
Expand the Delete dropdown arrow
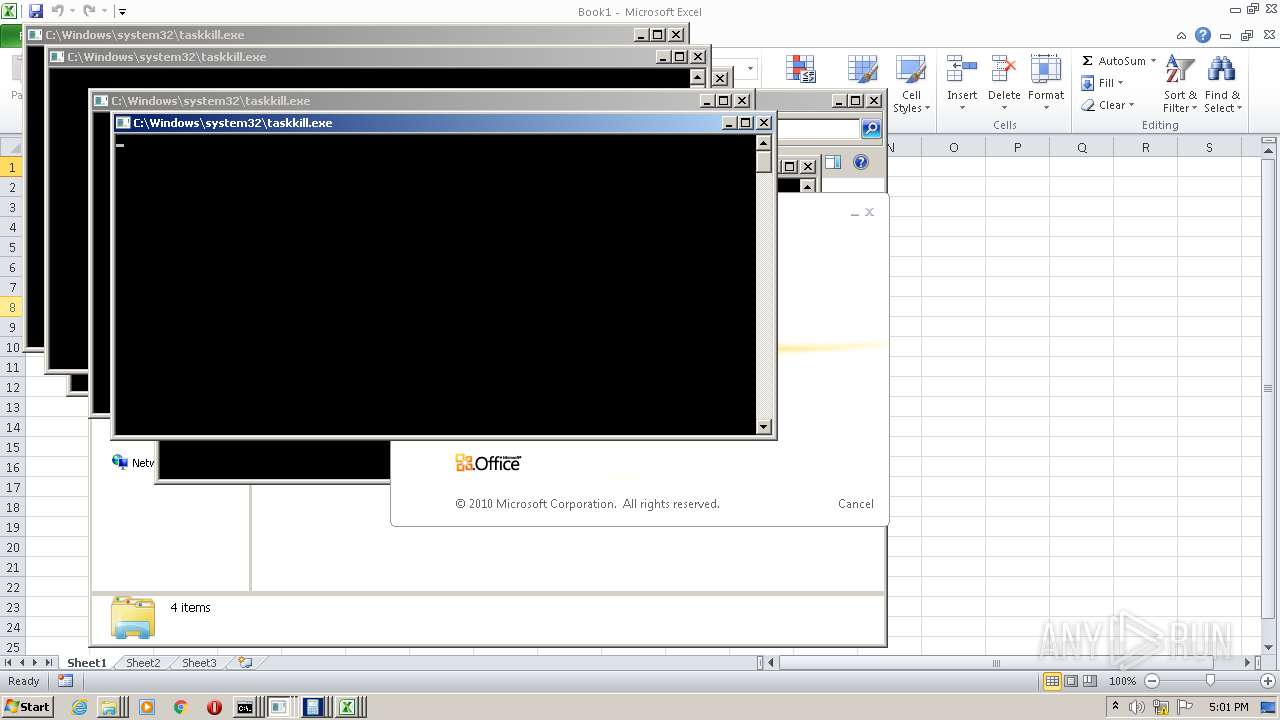1004,108
